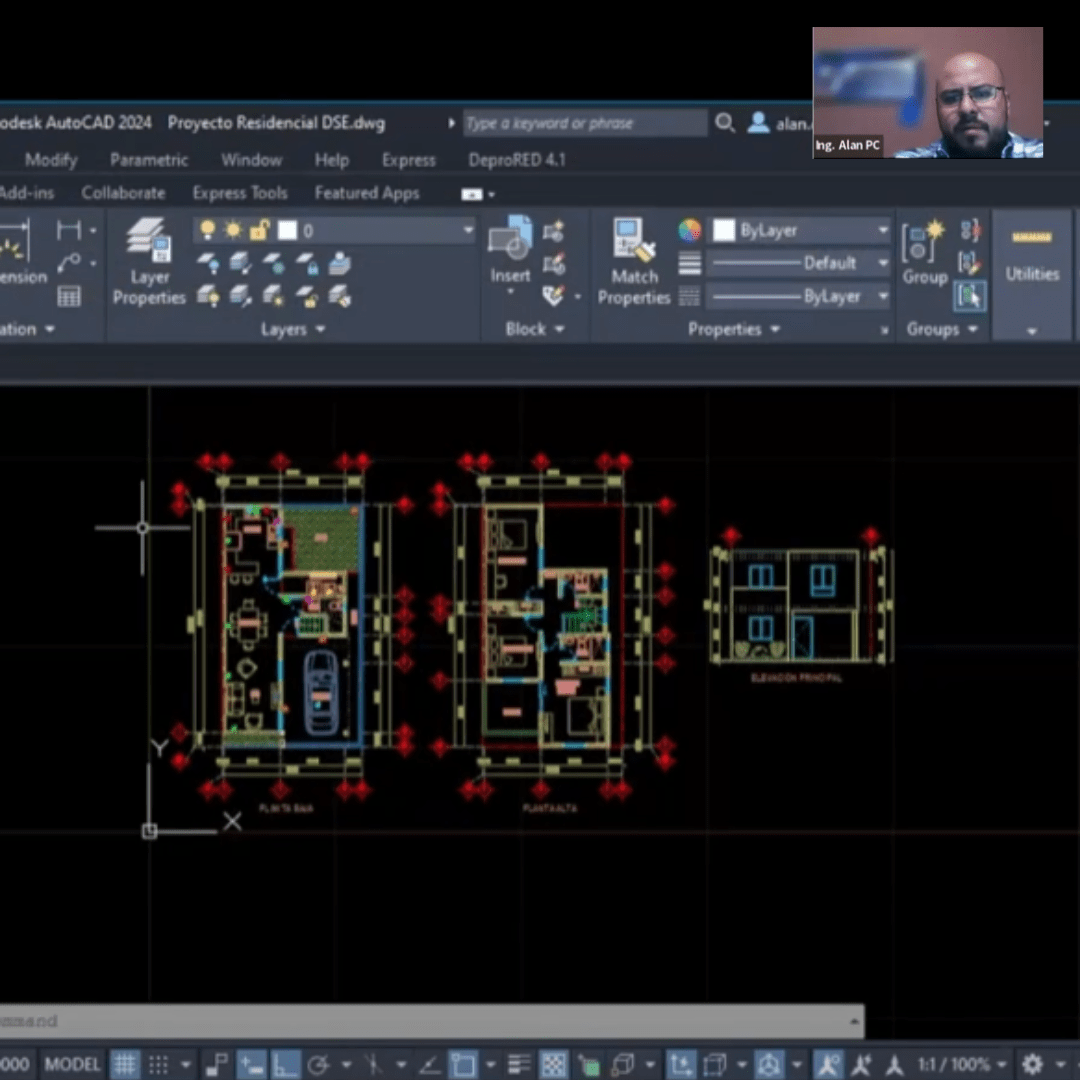This screenshot has width=1080, height=1080.
Task: Open the Utilities measure panel
Action: click(1032, 262)
